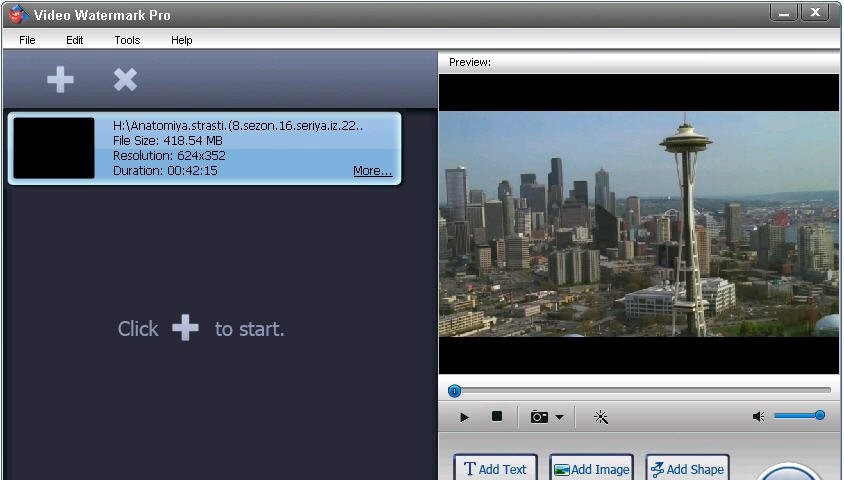Click the add video plus icon
Viewport: 844px width, 480px height.
coord(60,80)
